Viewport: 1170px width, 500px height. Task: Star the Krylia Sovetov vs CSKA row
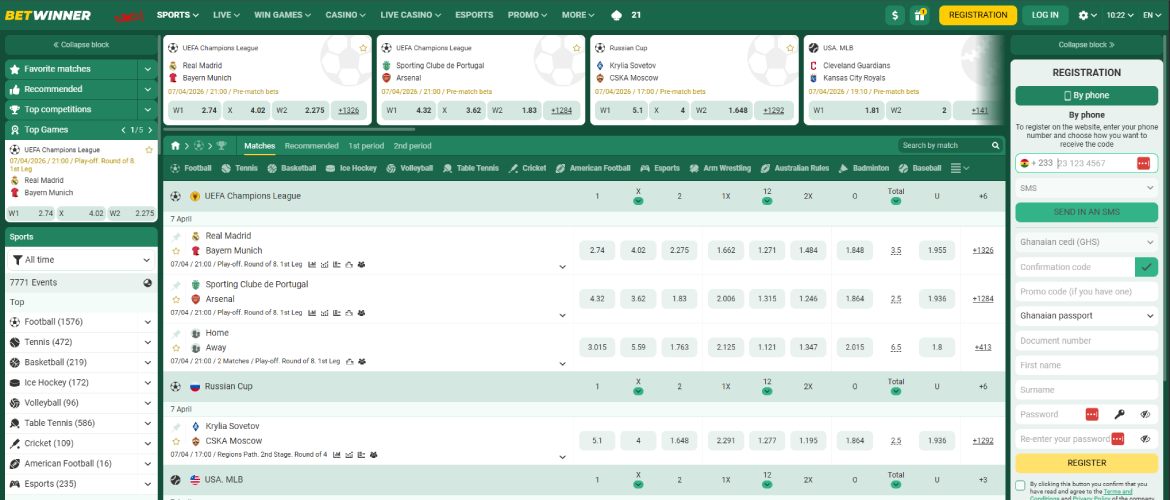(x=176, y=441)
